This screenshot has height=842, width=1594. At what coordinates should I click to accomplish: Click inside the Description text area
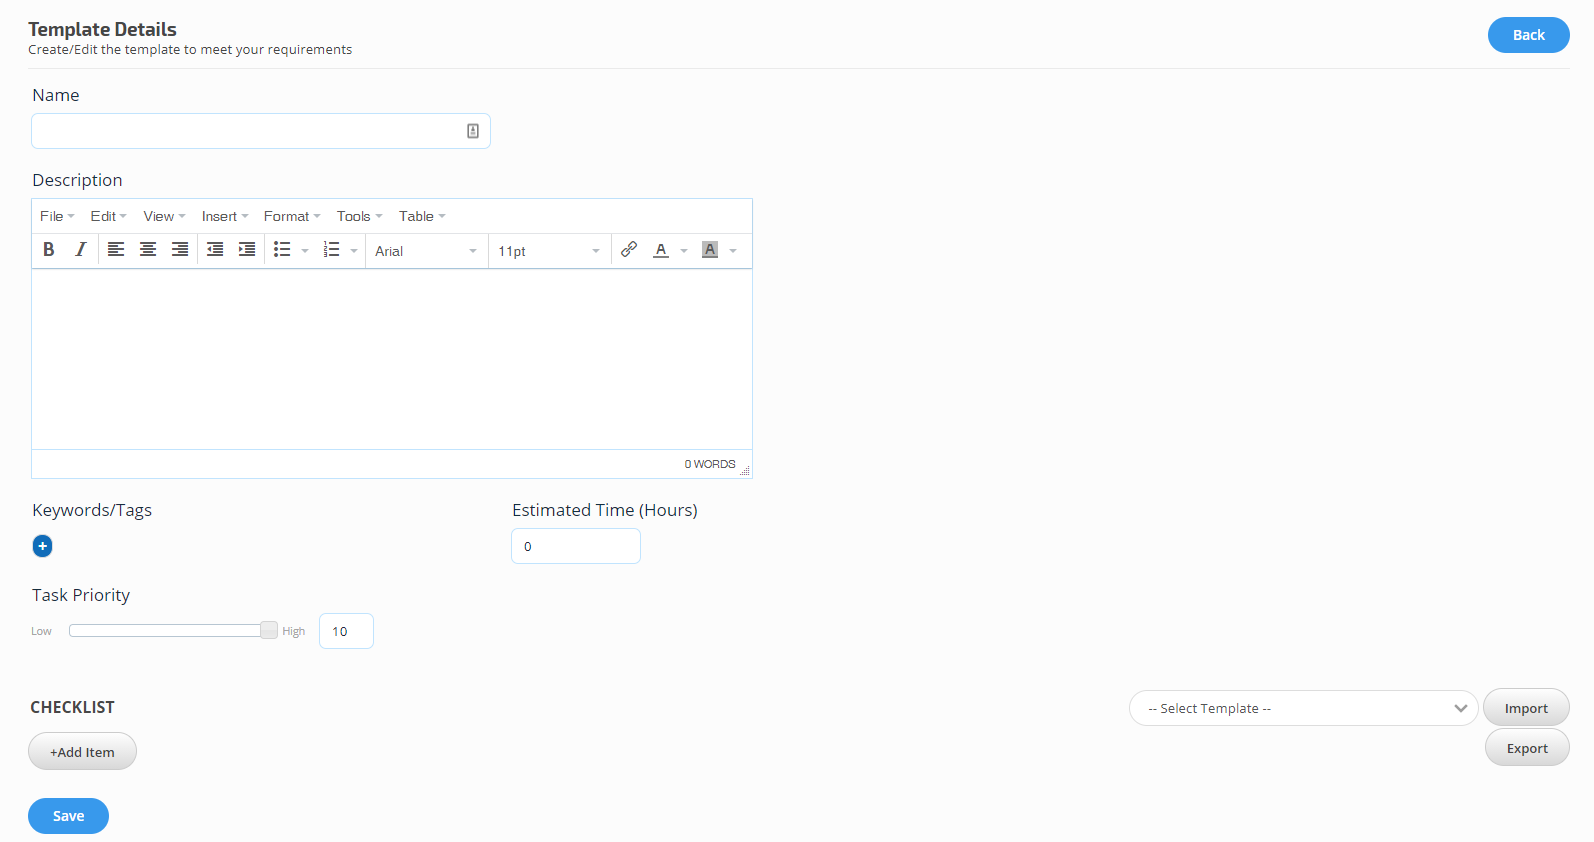[392, 359]
